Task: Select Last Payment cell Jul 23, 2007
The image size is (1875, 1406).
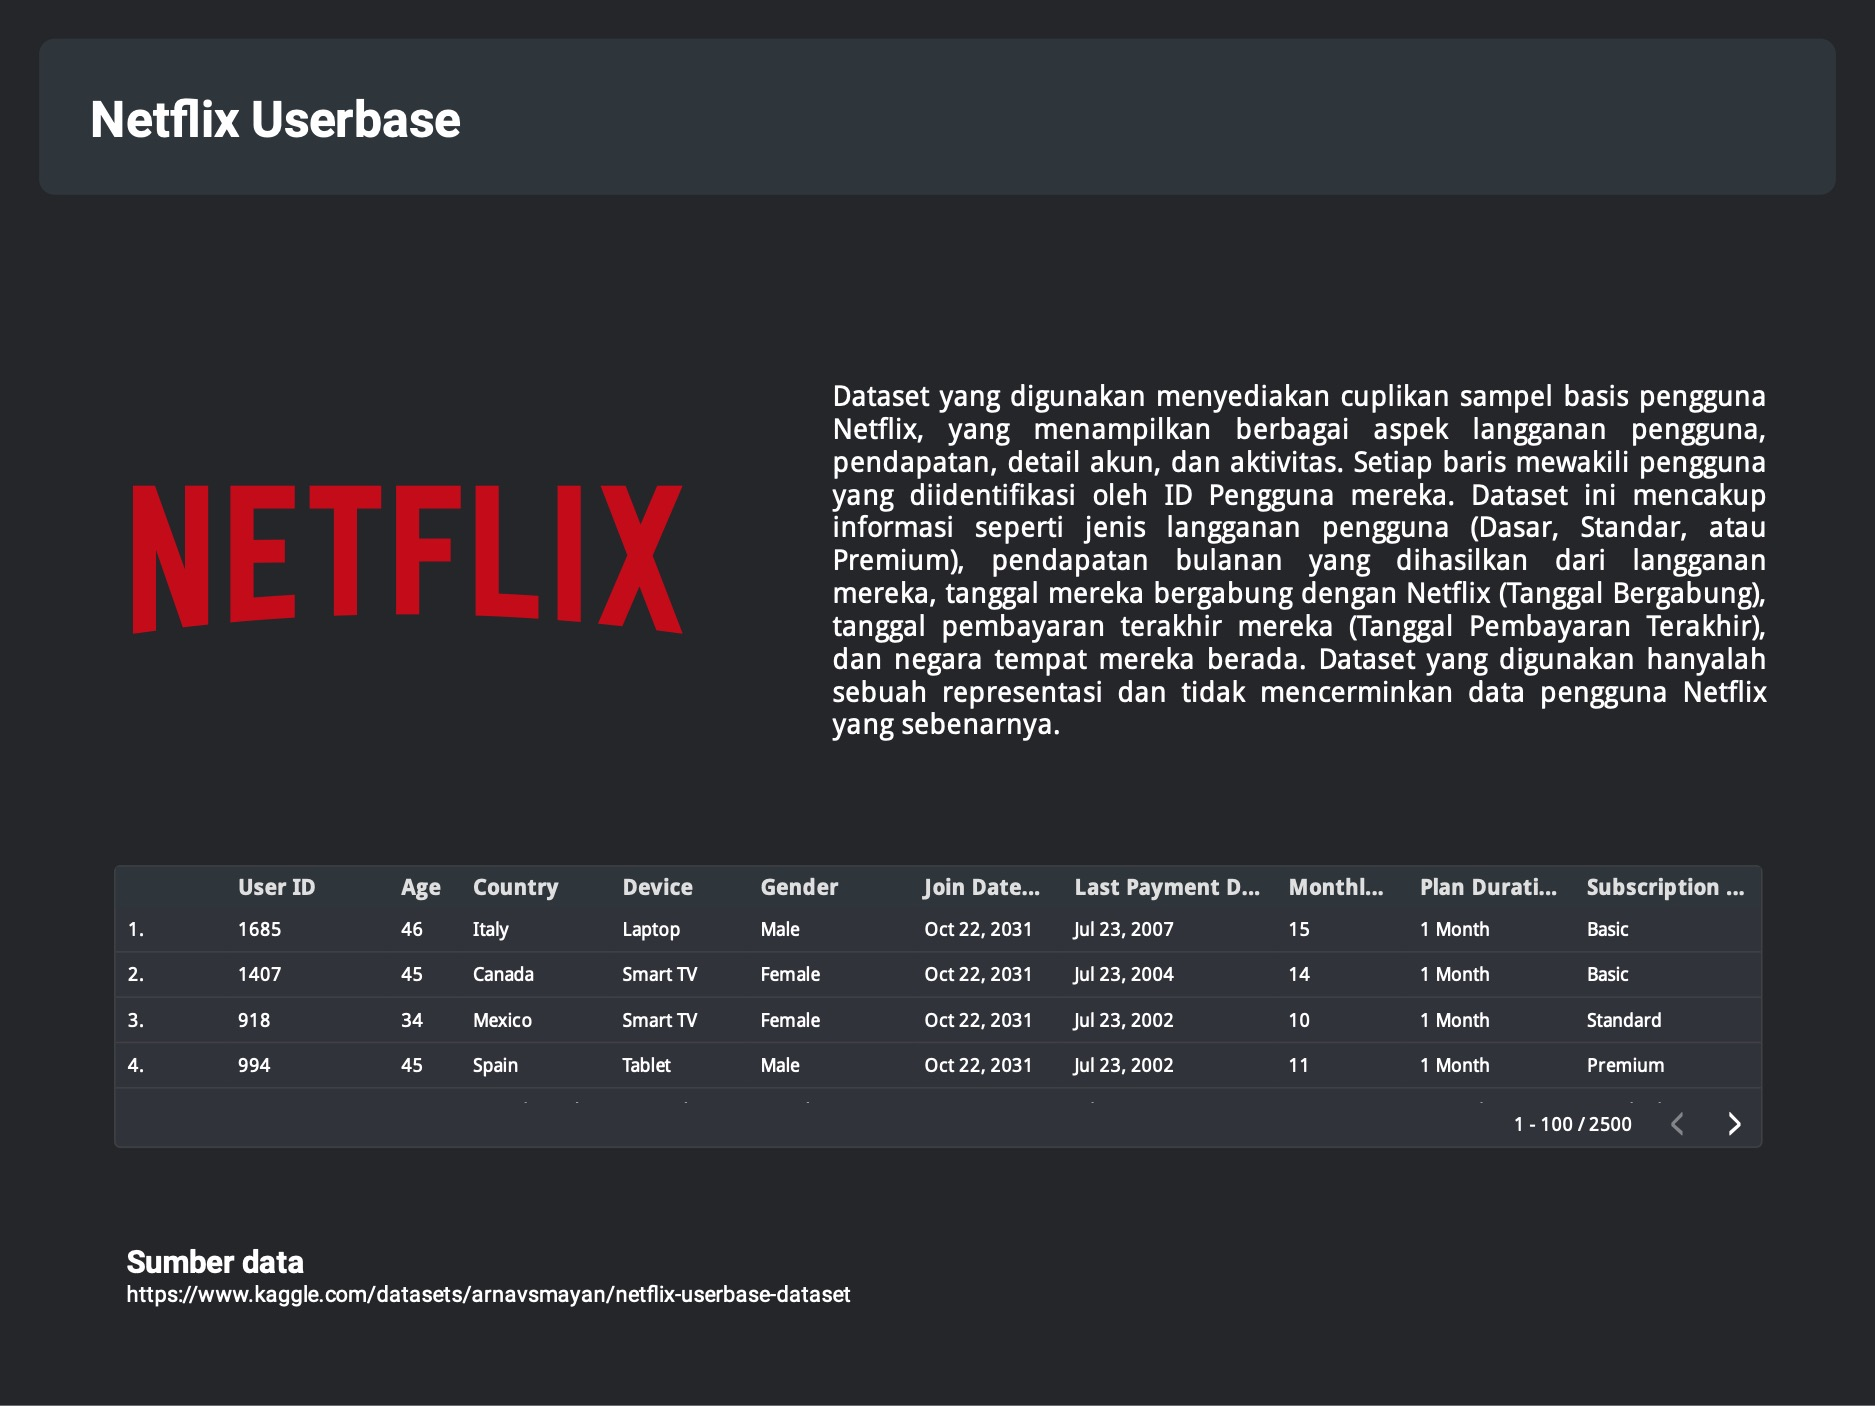Action: [1124, 929]
